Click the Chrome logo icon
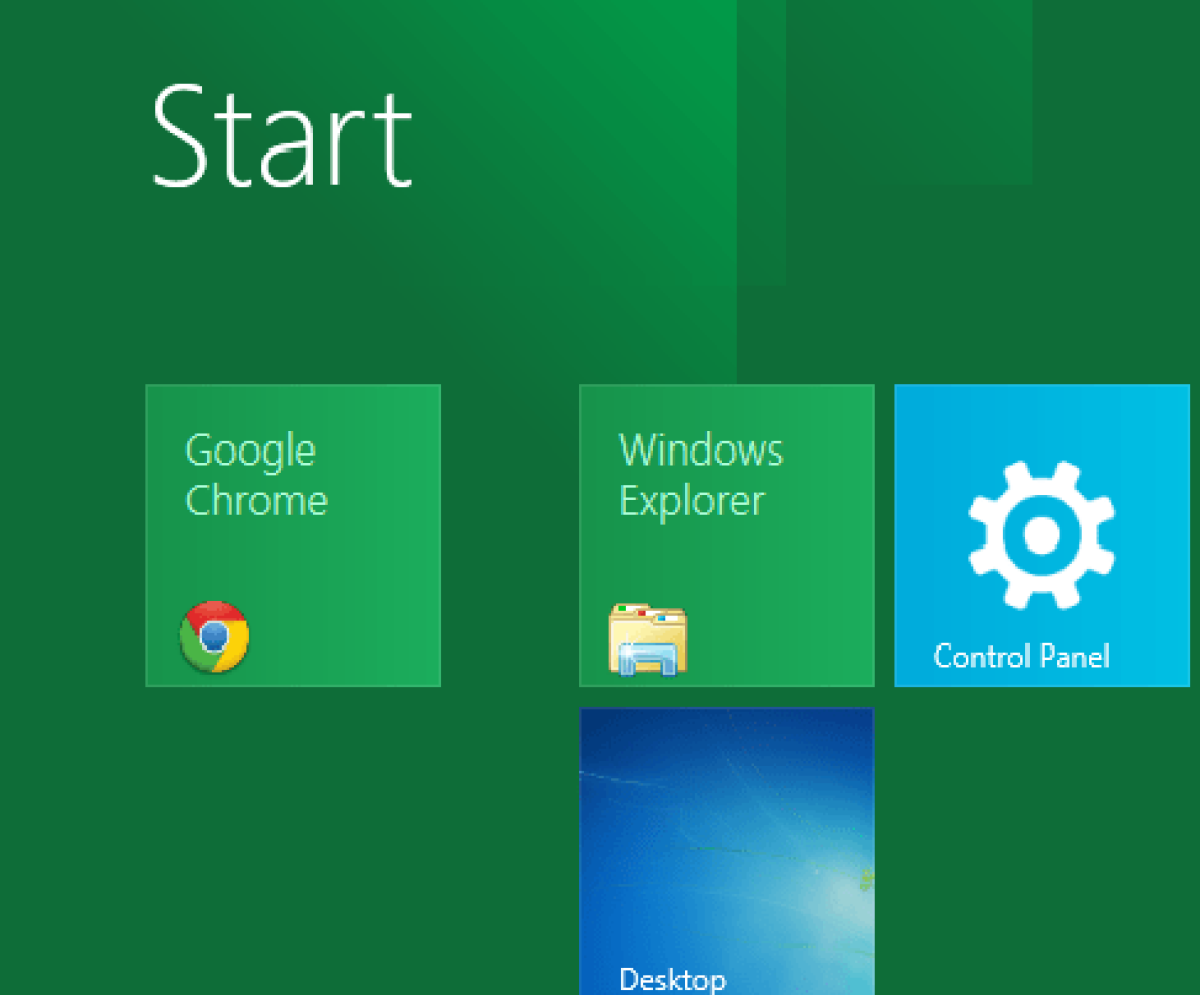Viewport: 1200px width, 995px height. click(214, 636)
